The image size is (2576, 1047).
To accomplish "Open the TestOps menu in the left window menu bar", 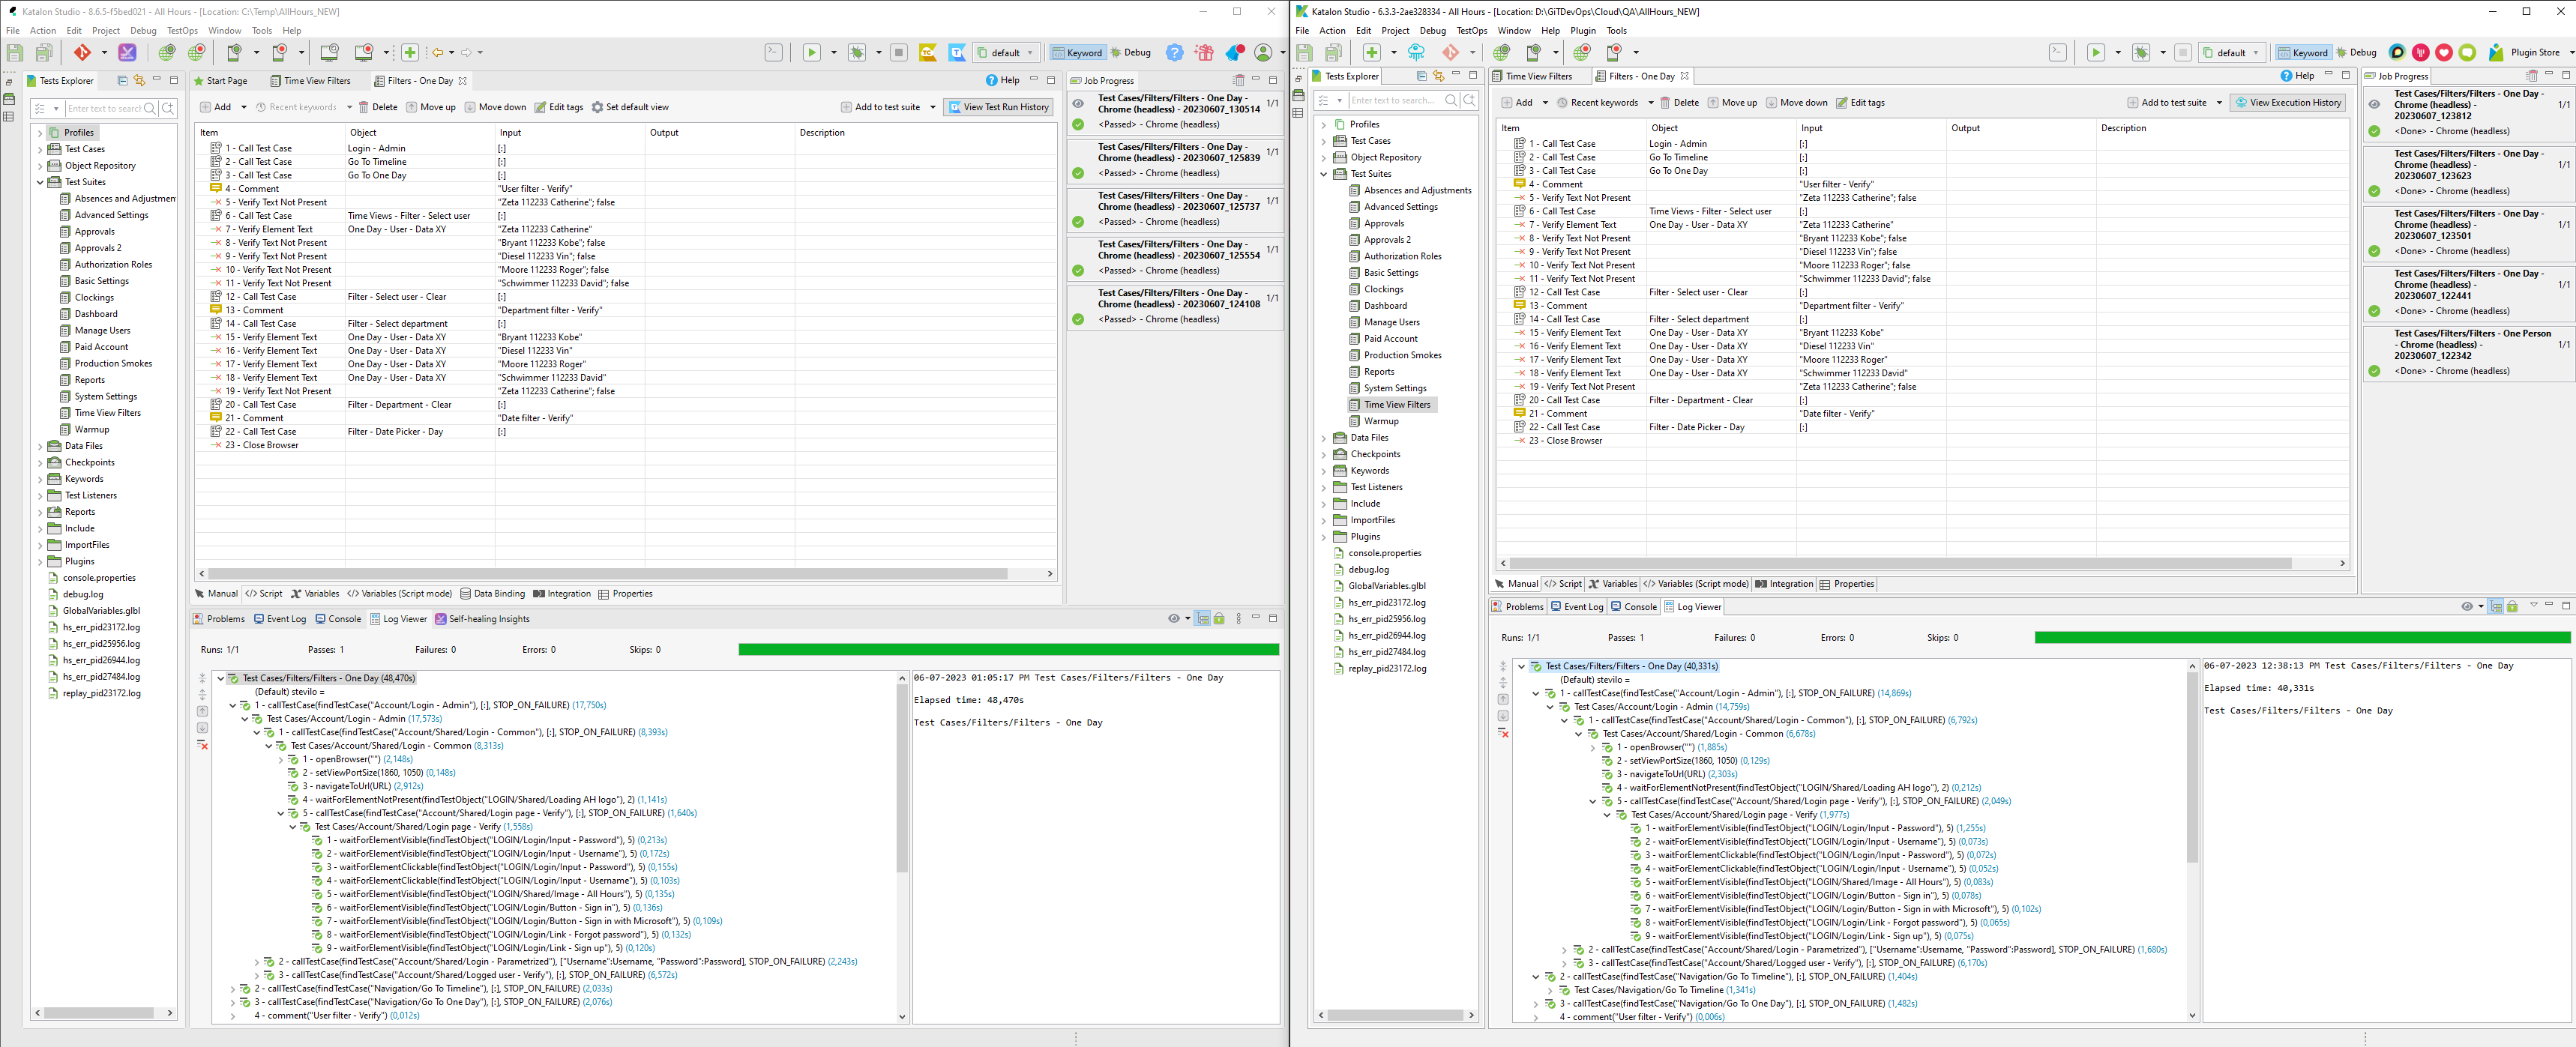I will [182, 30].
